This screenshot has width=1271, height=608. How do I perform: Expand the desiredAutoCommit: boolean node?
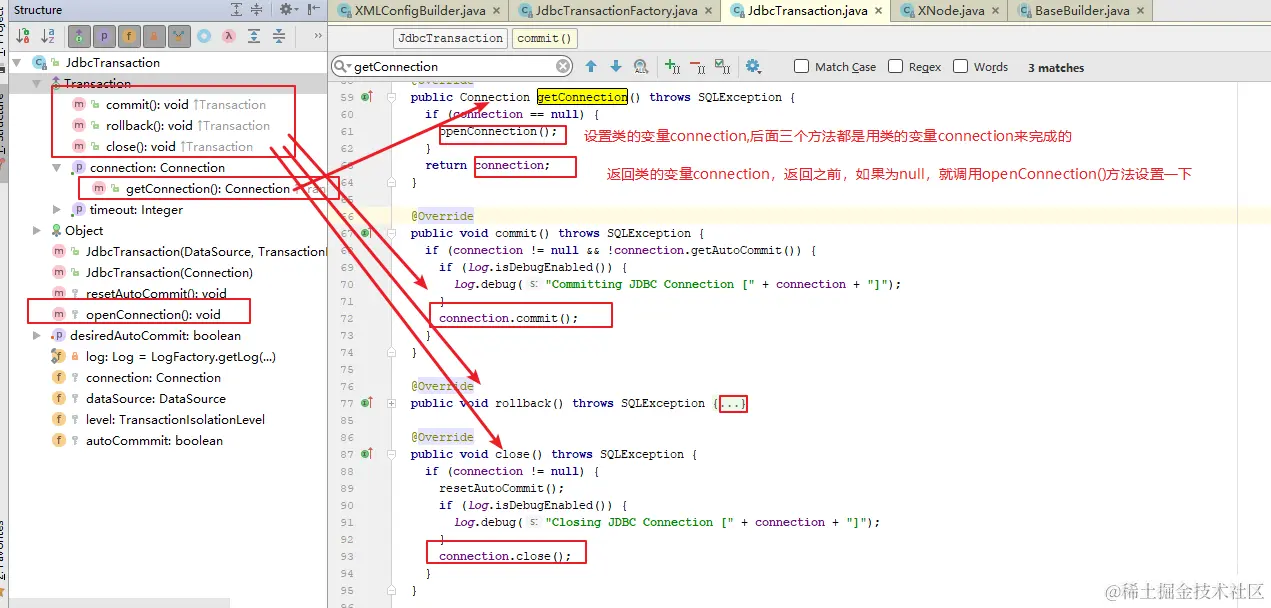coord(37,335)
